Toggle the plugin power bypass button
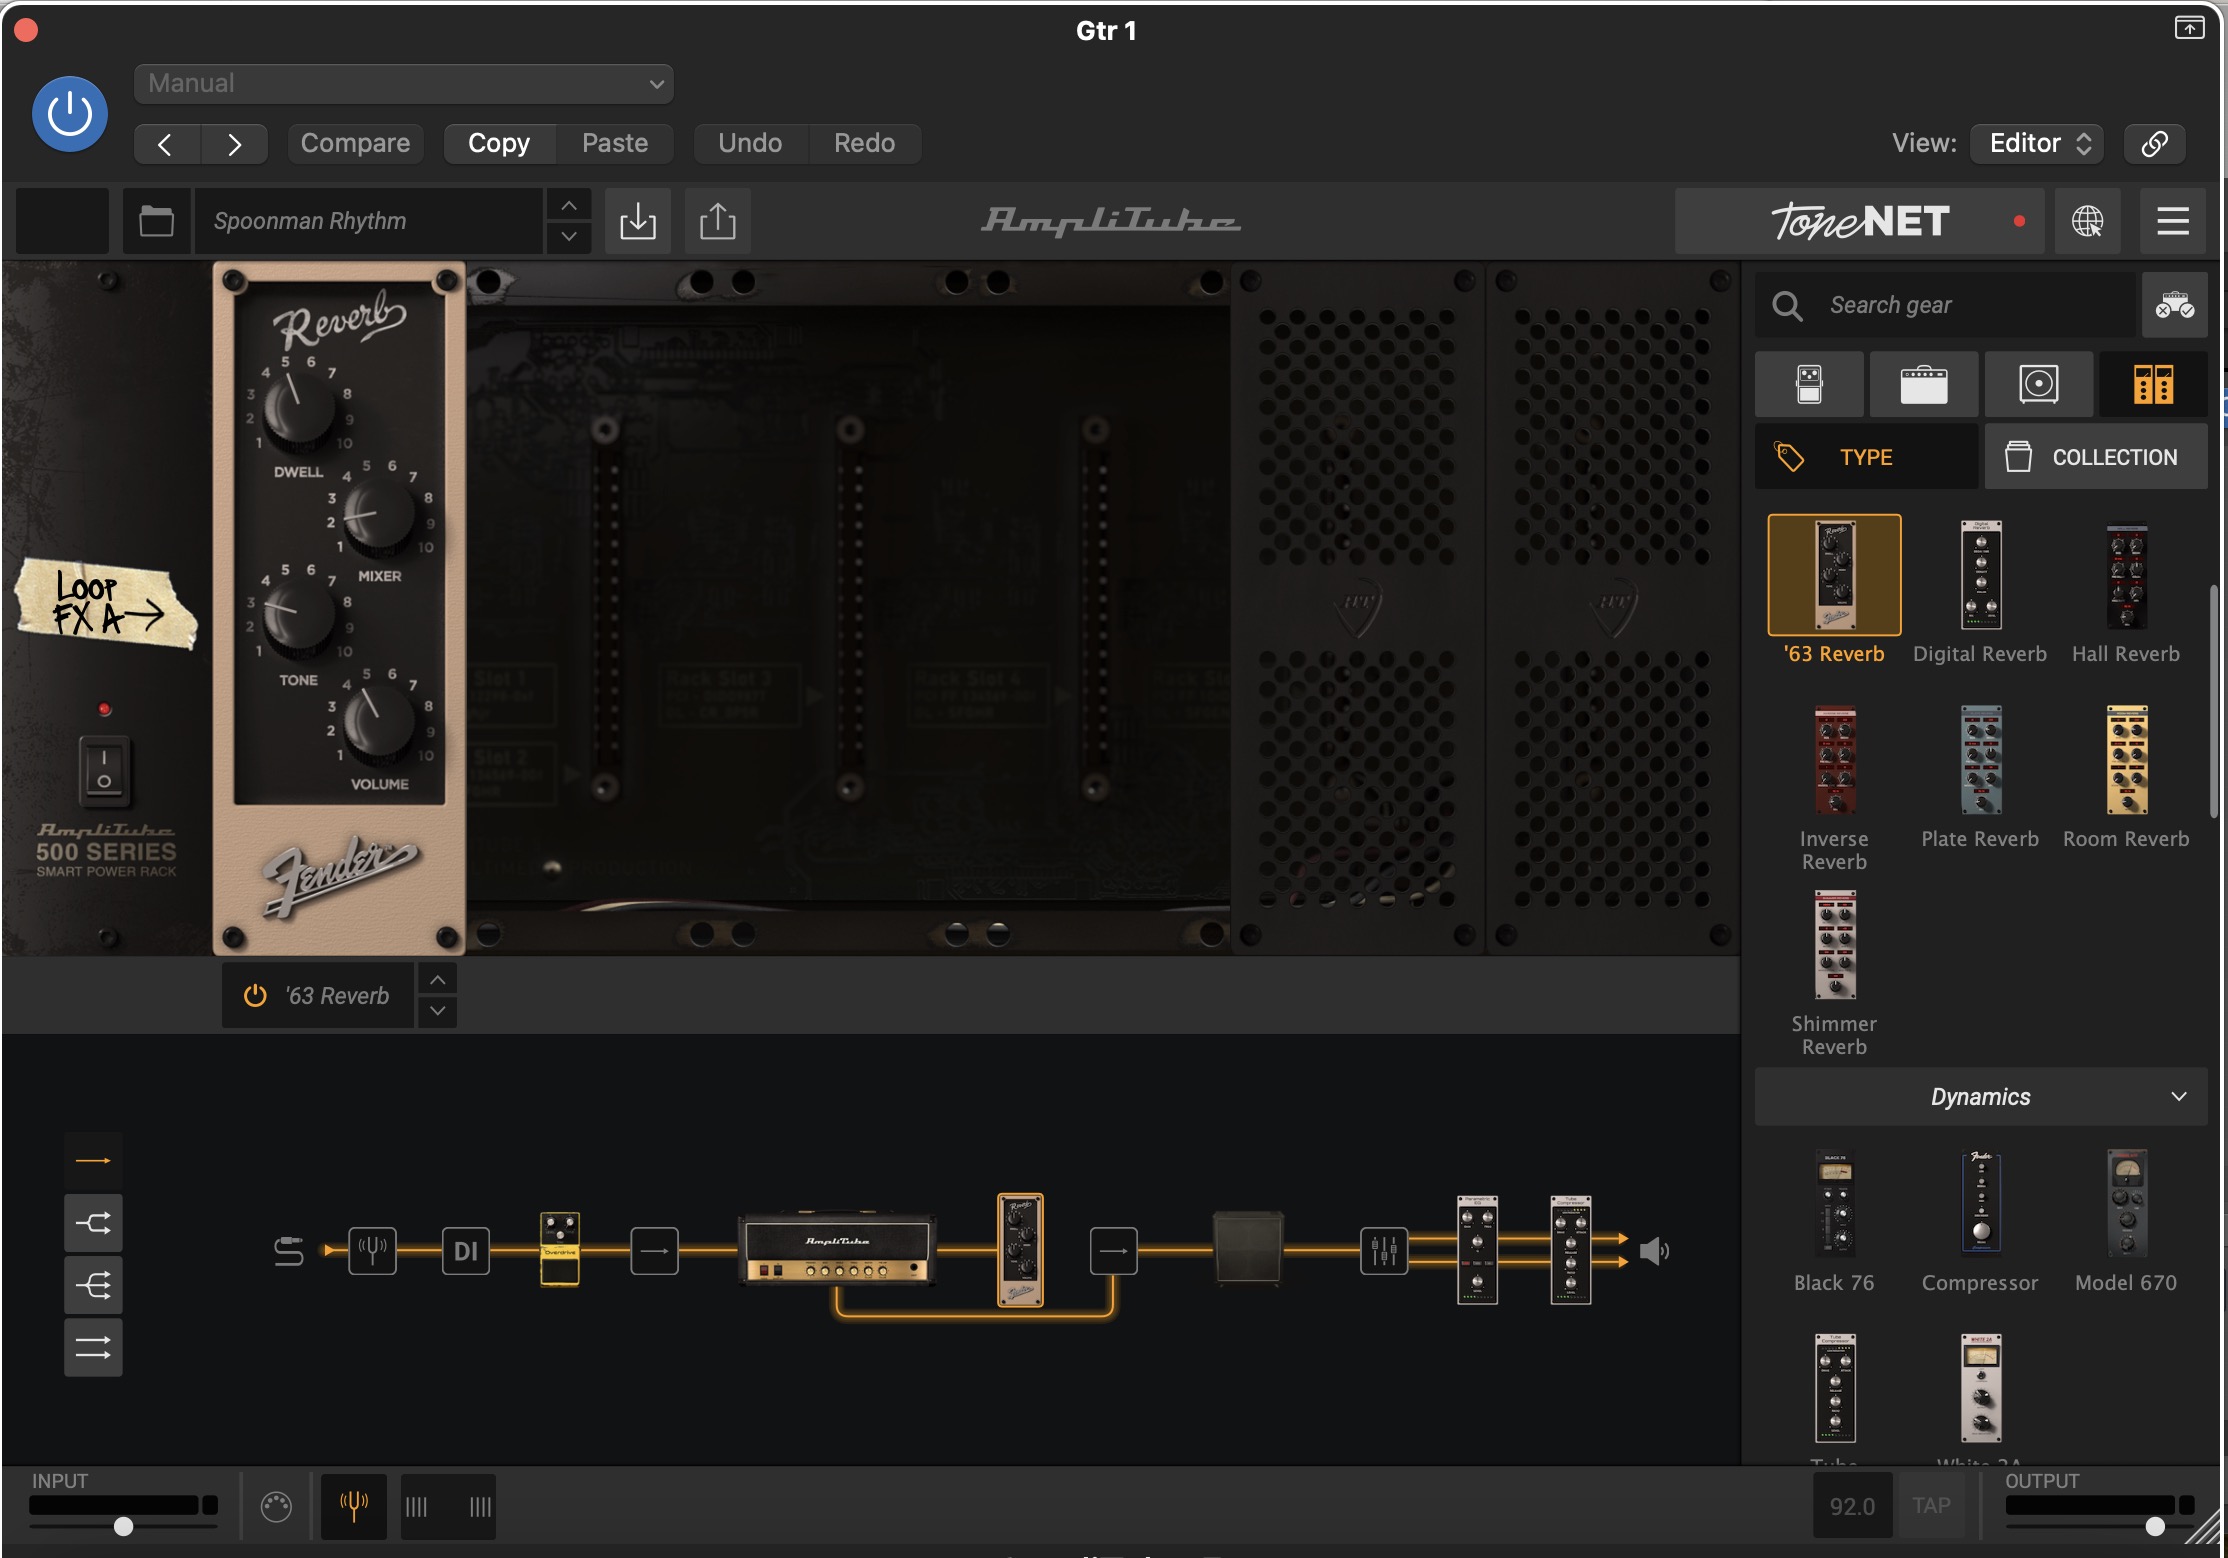The height and width of the screenshot is (1558, 2228). pos(70,114)
